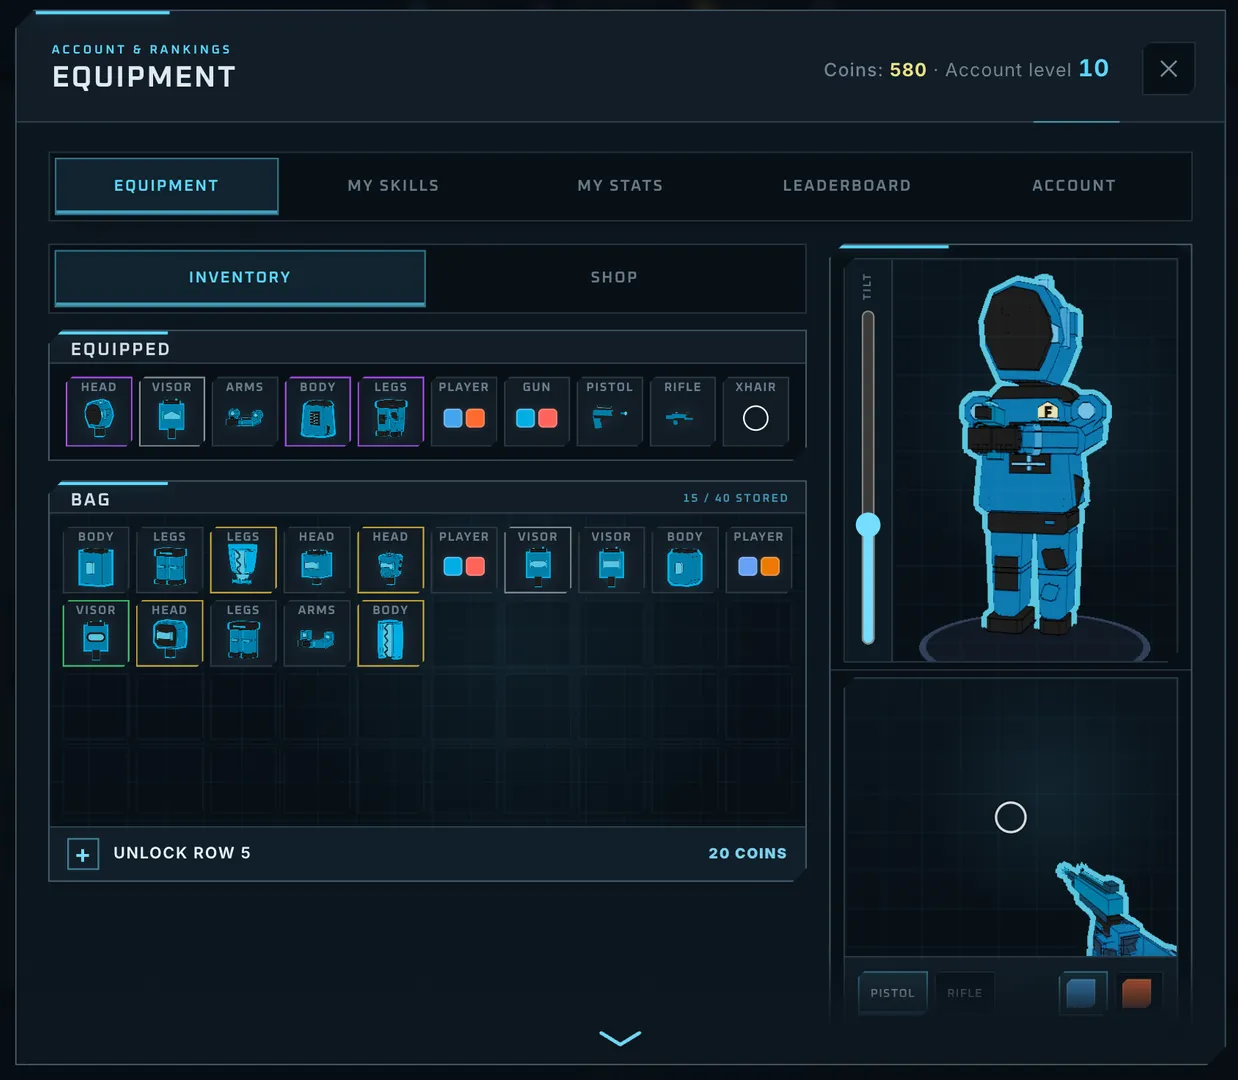The image size is (1238, 1080).
Task: Click the 20 COINS unlock price
Action: (747, 854)
